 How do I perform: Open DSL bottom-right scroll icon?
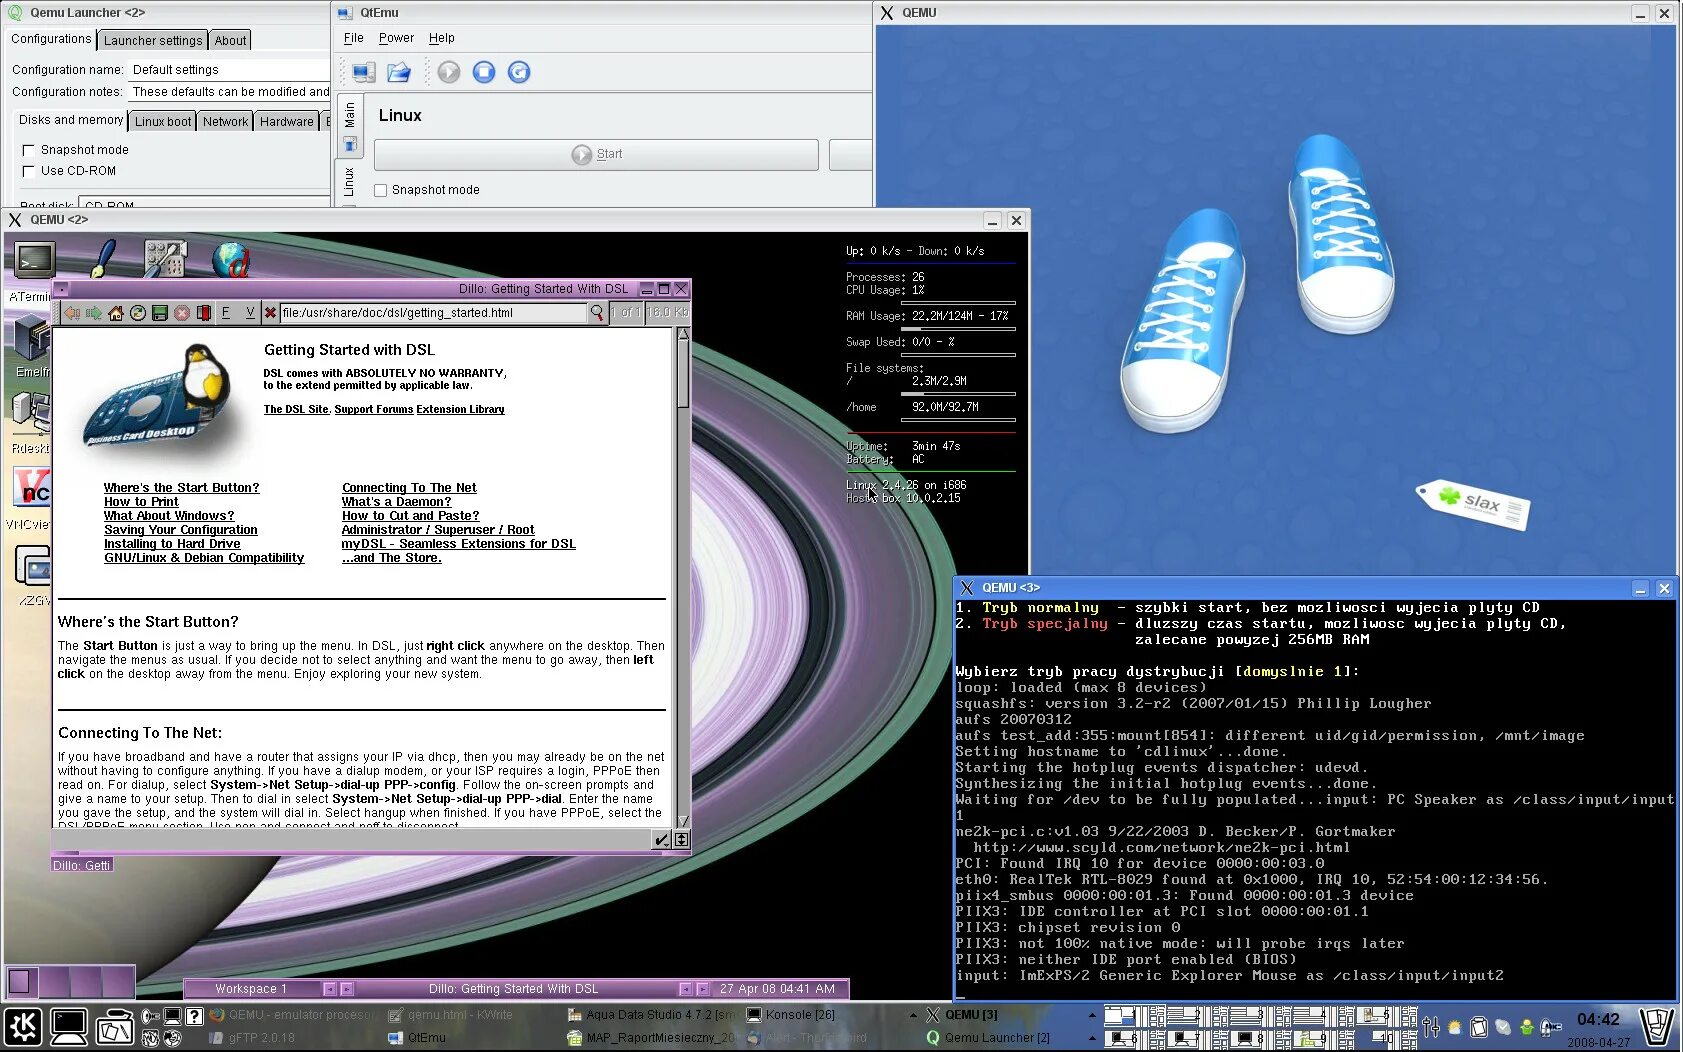[x=681, y=840]
